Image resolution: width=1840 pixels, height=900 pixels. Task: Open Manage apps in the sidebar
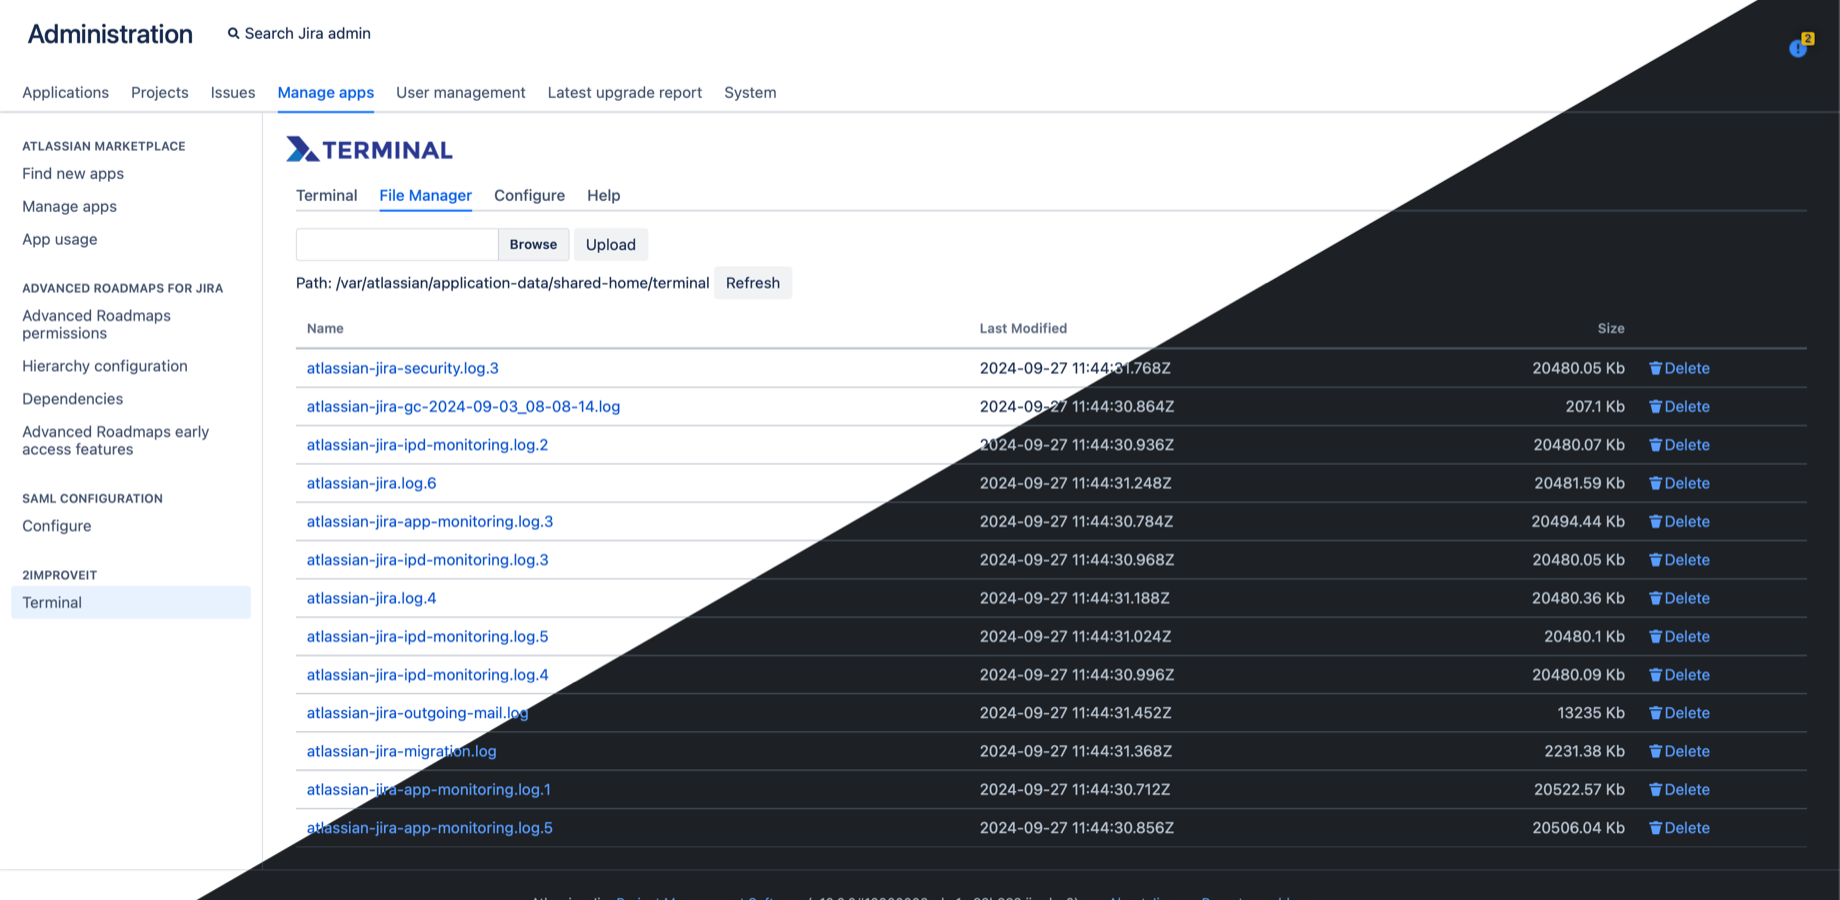click(x=69, y=206)
